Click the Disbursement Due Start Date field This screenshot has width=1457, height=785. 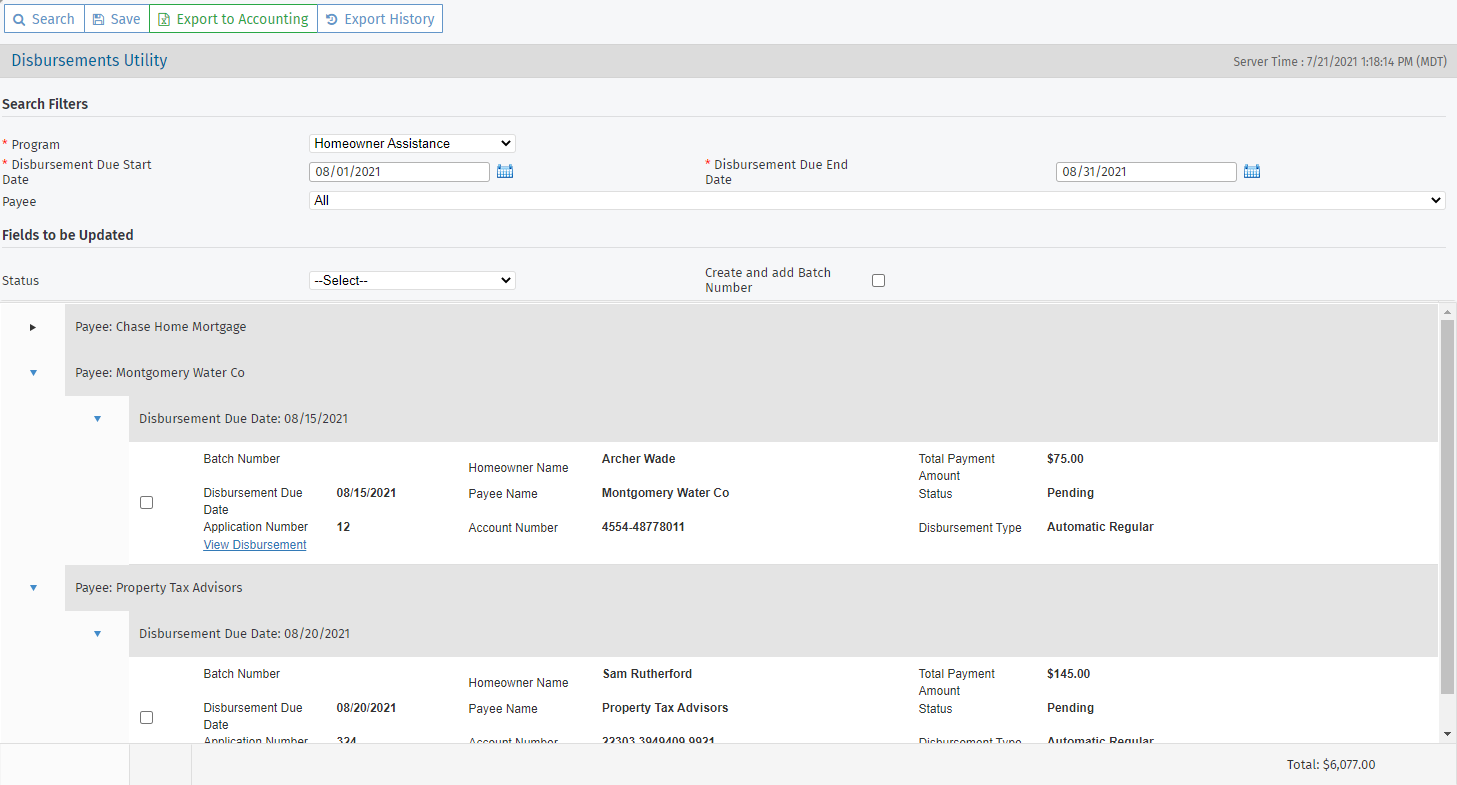399,172
